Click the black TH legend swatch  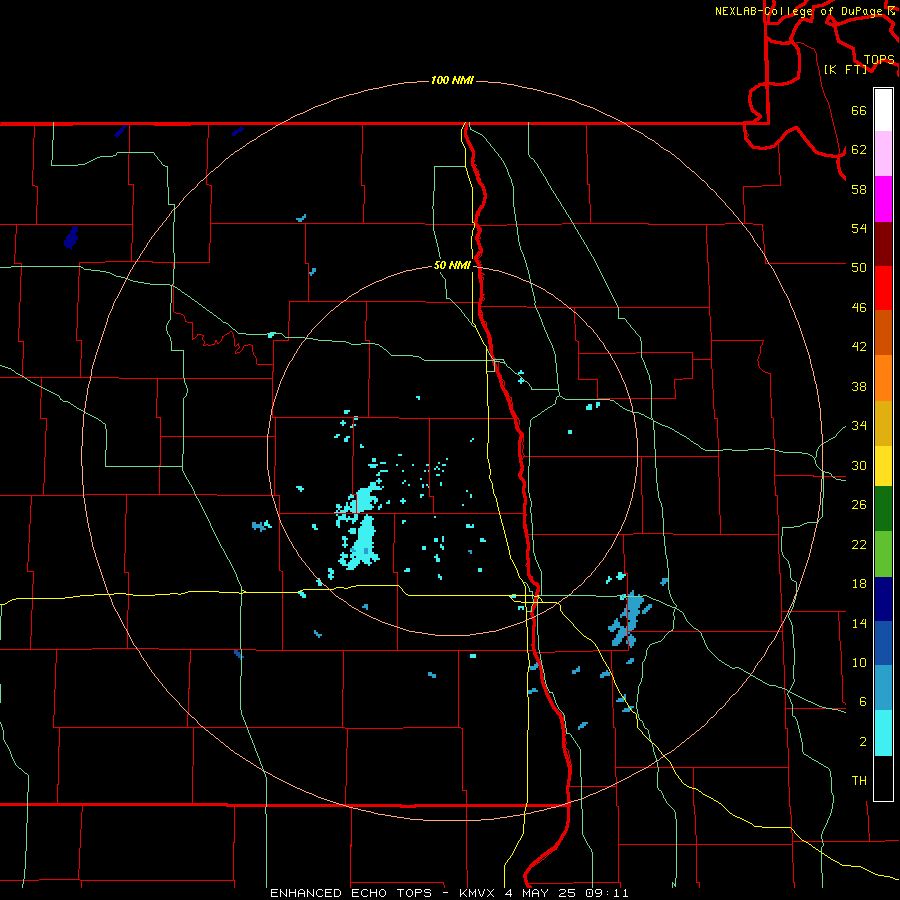coord(883,778)
